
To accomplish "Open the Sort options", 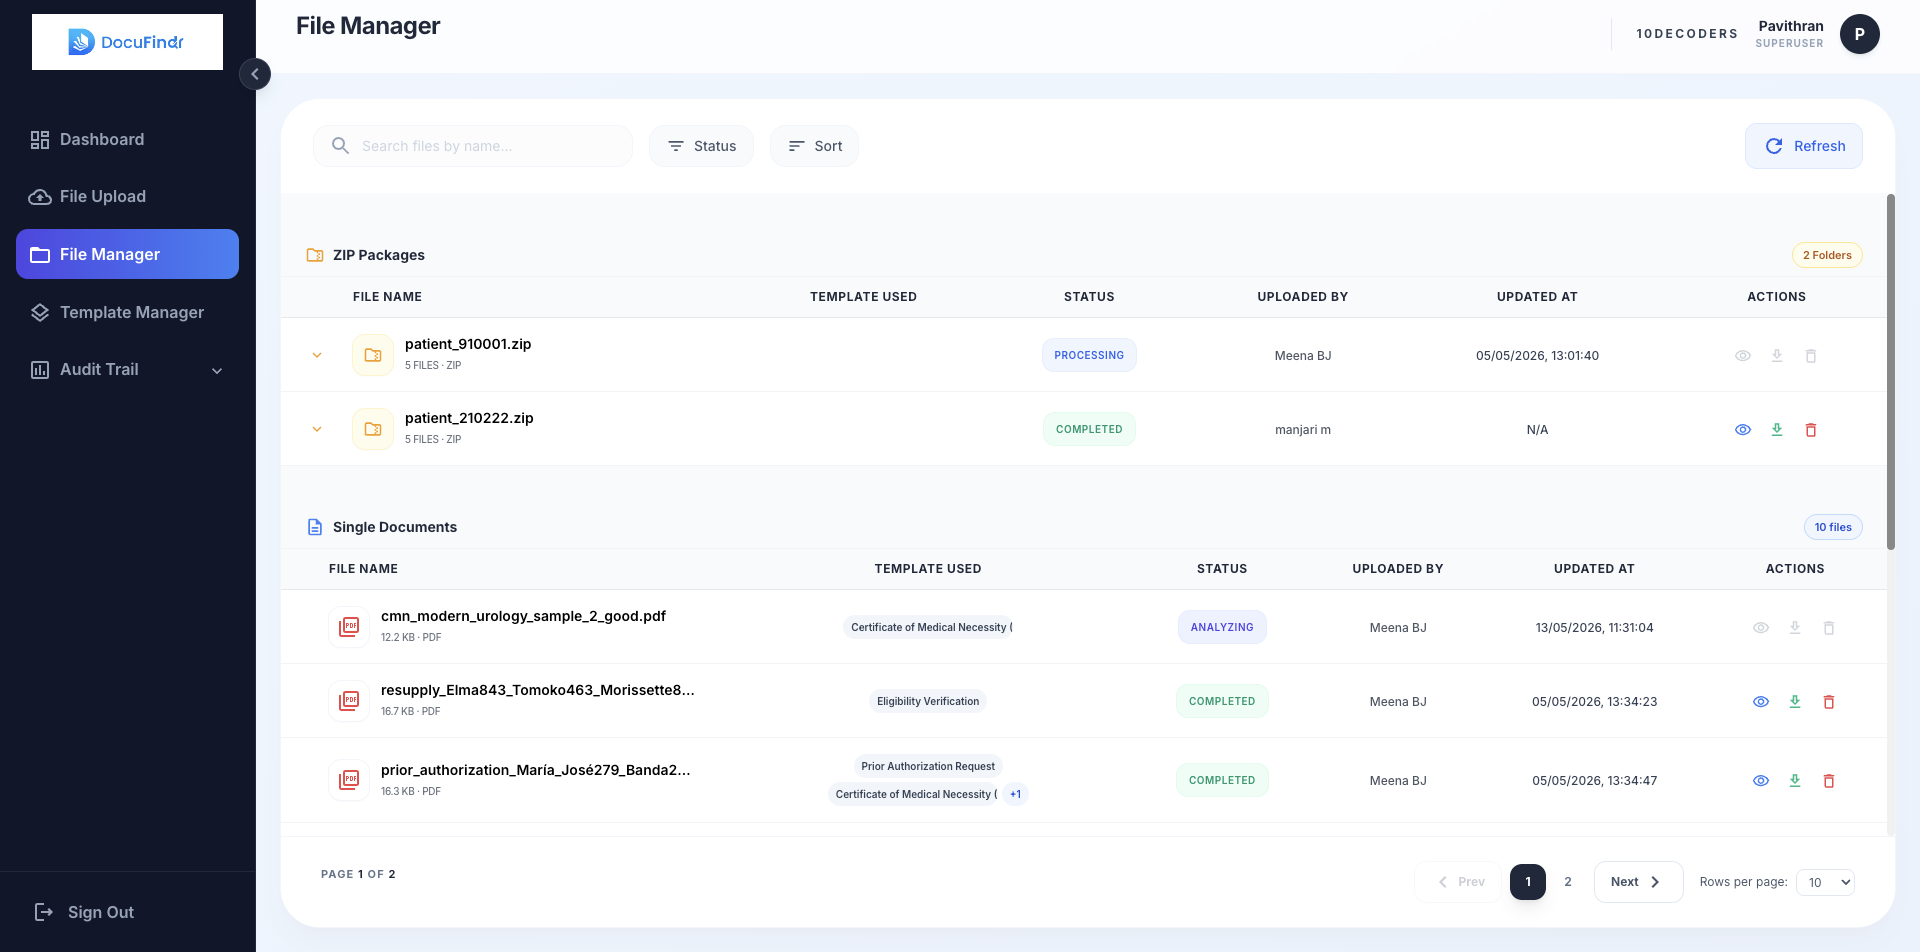I will (x=814, y=146).
